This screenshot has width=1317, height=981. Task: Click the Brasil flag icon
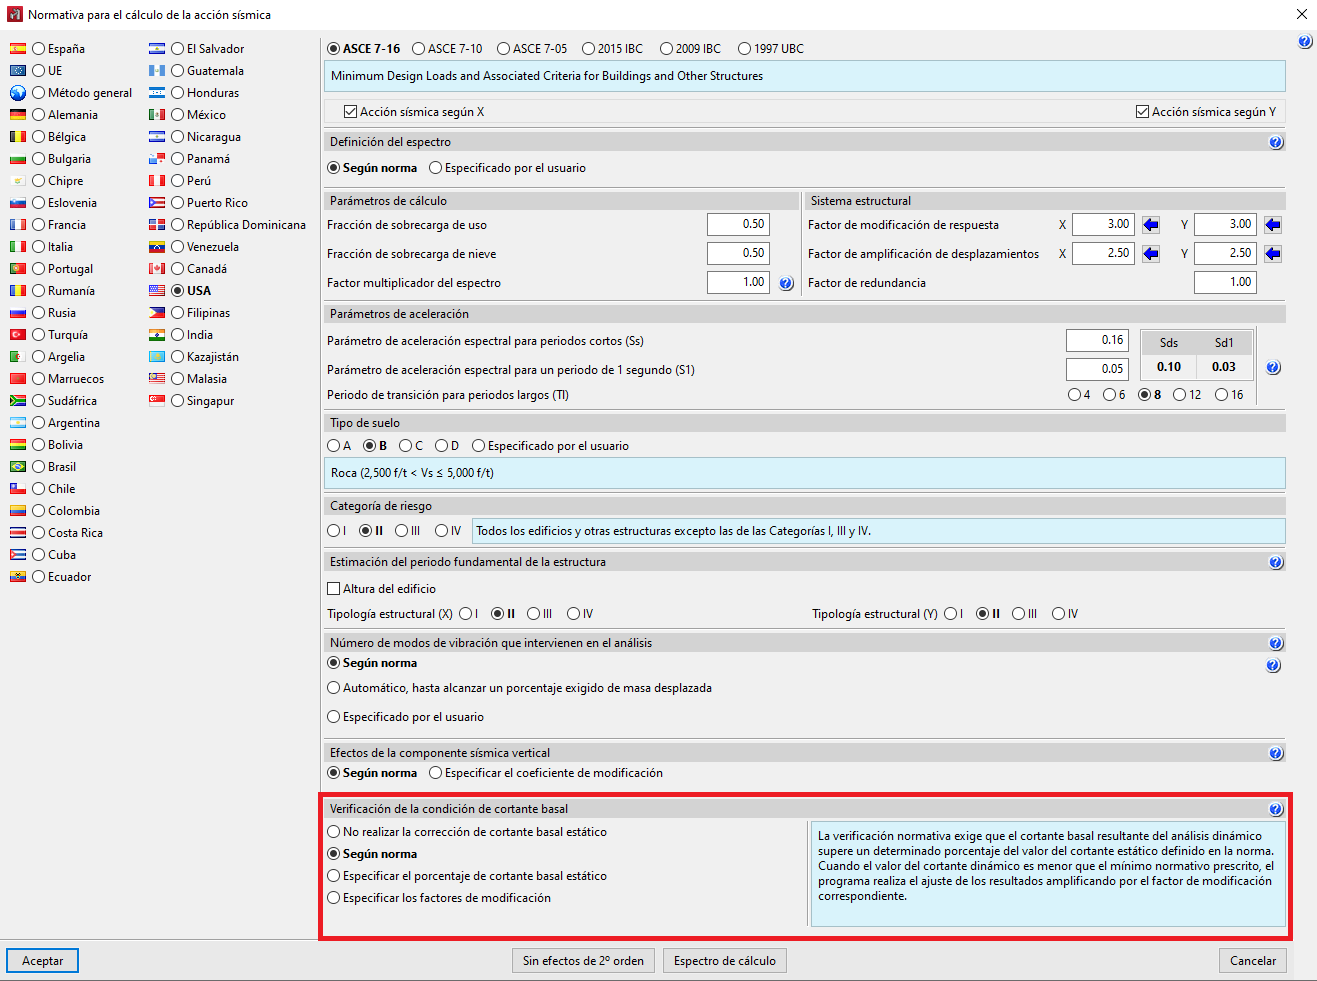pos(18,467)
